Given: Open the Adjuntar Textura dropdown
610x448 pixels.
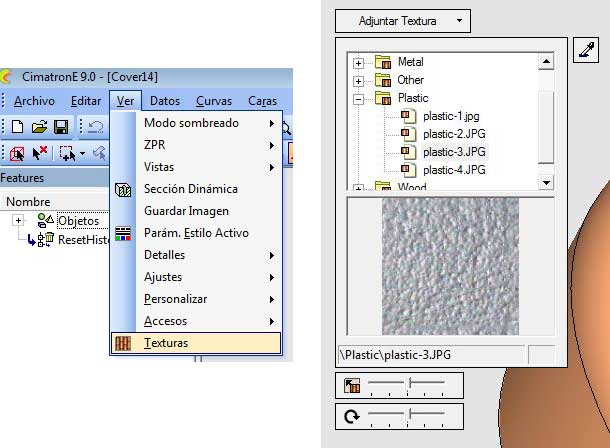Looking at the screenshot, I should [x=401, y=19].
